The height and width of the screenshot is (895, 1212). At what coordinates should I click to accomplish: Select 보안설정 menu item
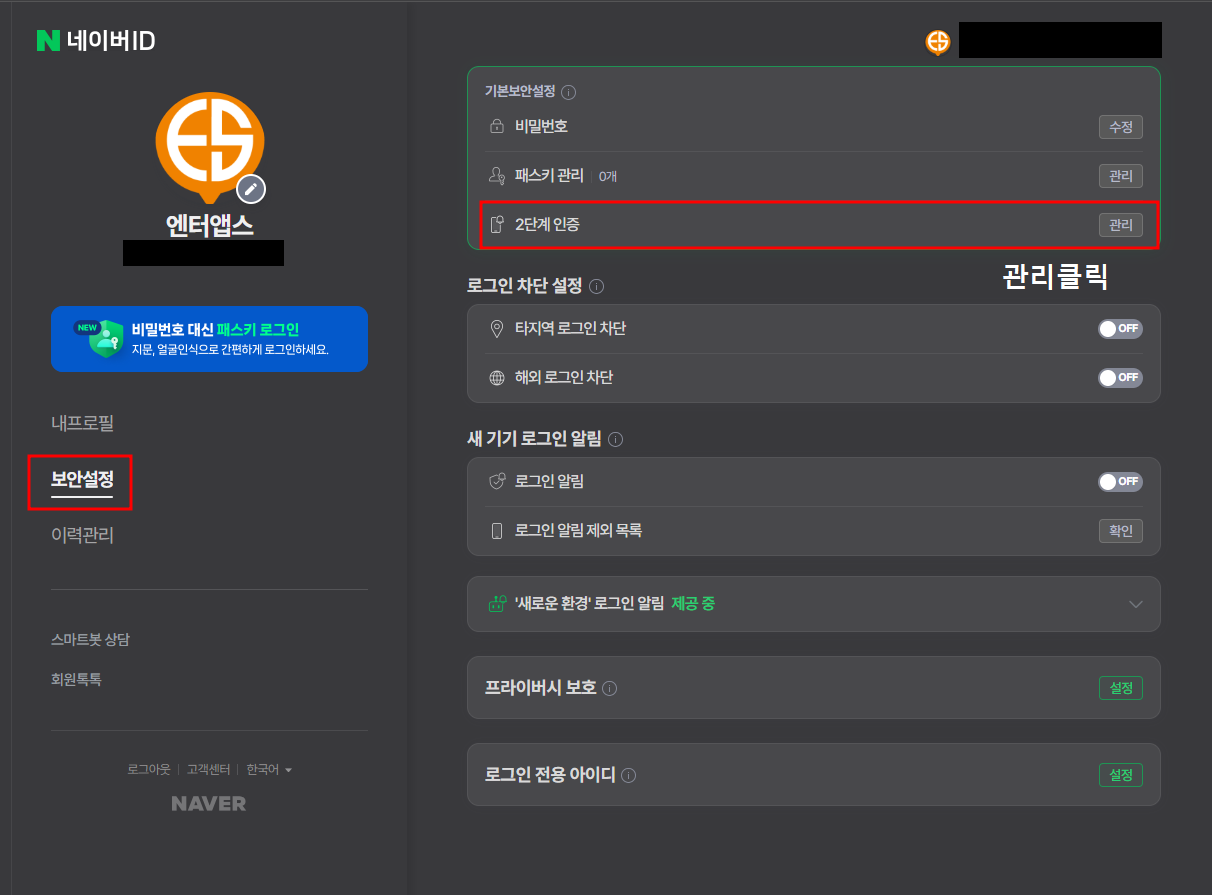[82, 479]
